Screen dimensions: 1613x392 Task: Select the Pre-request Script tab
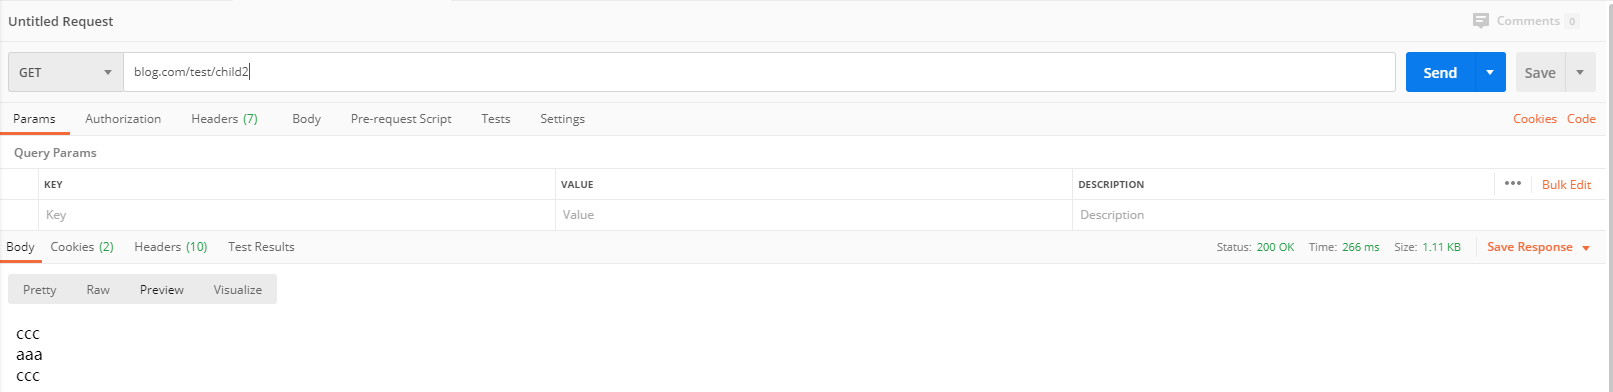[x=401, y=118]
